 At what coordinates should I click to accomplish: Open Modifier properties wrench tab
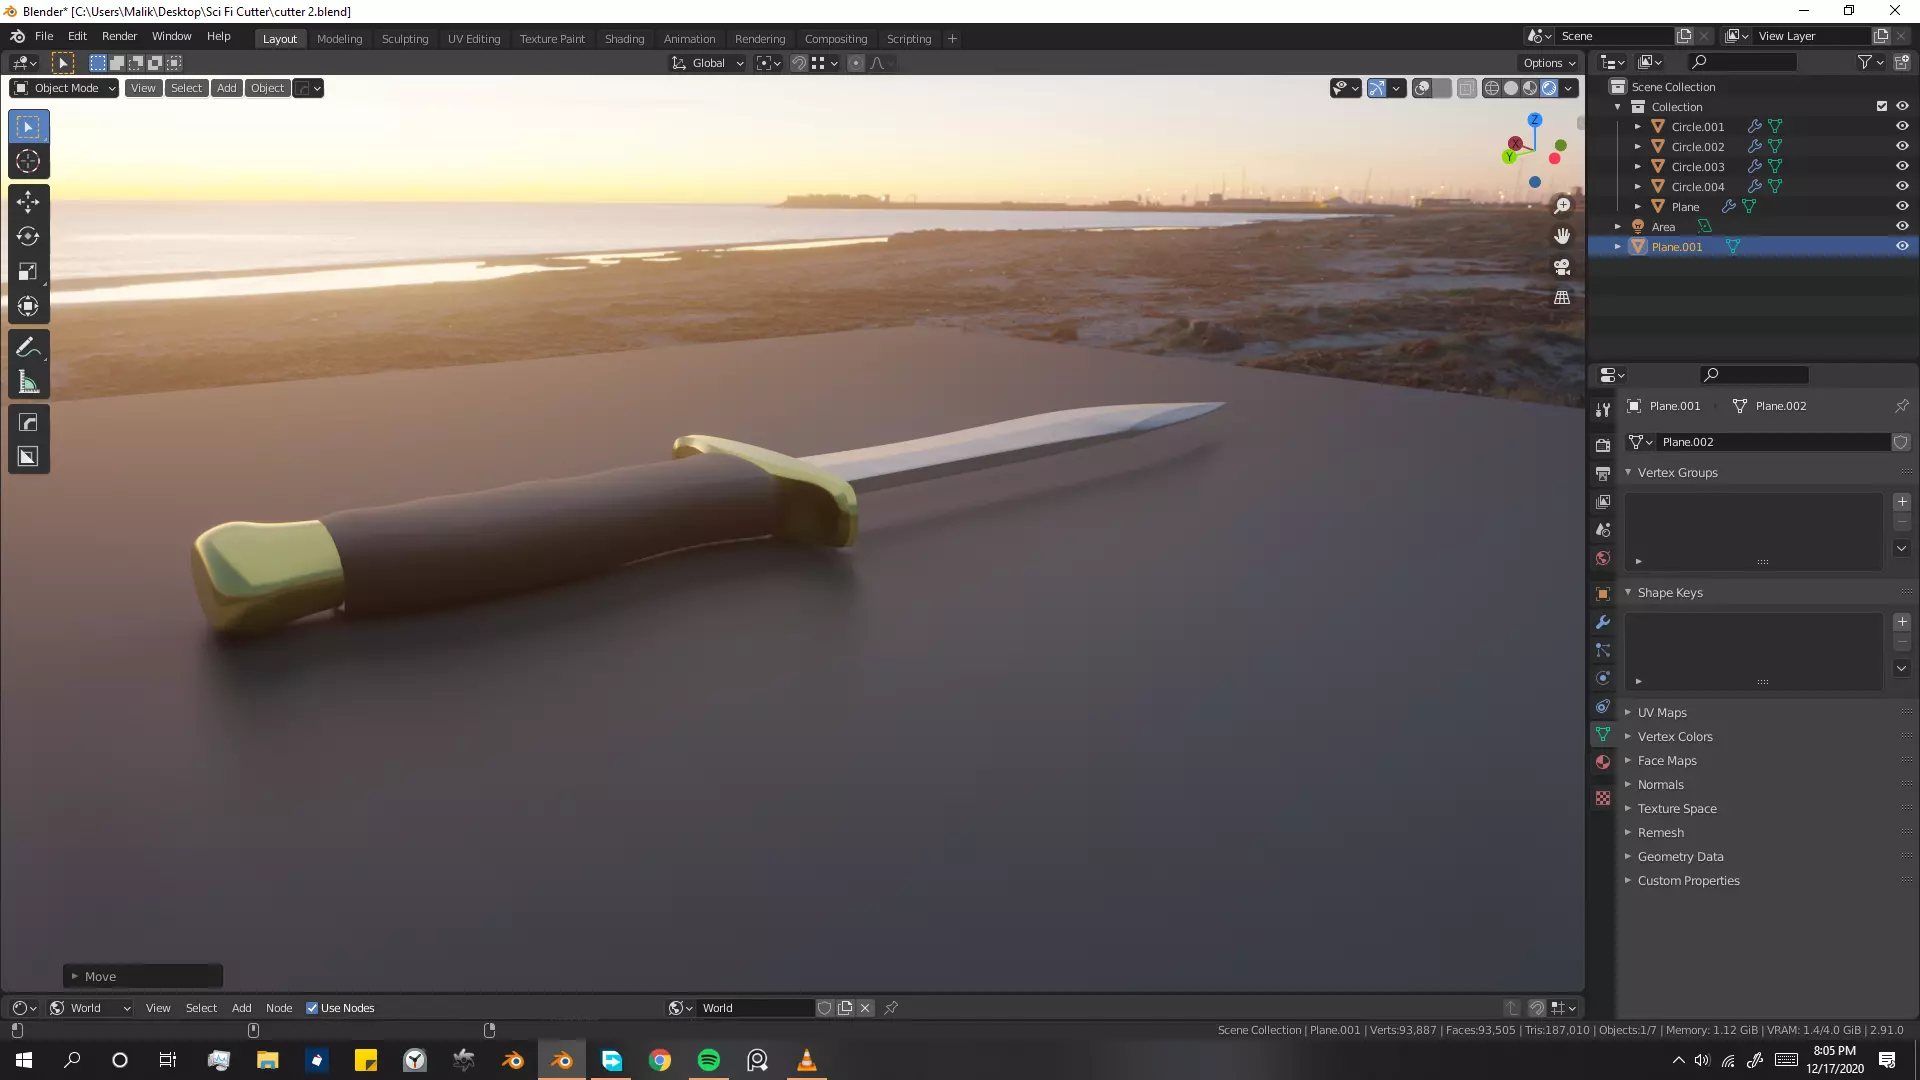click(x=1603, y=622)
